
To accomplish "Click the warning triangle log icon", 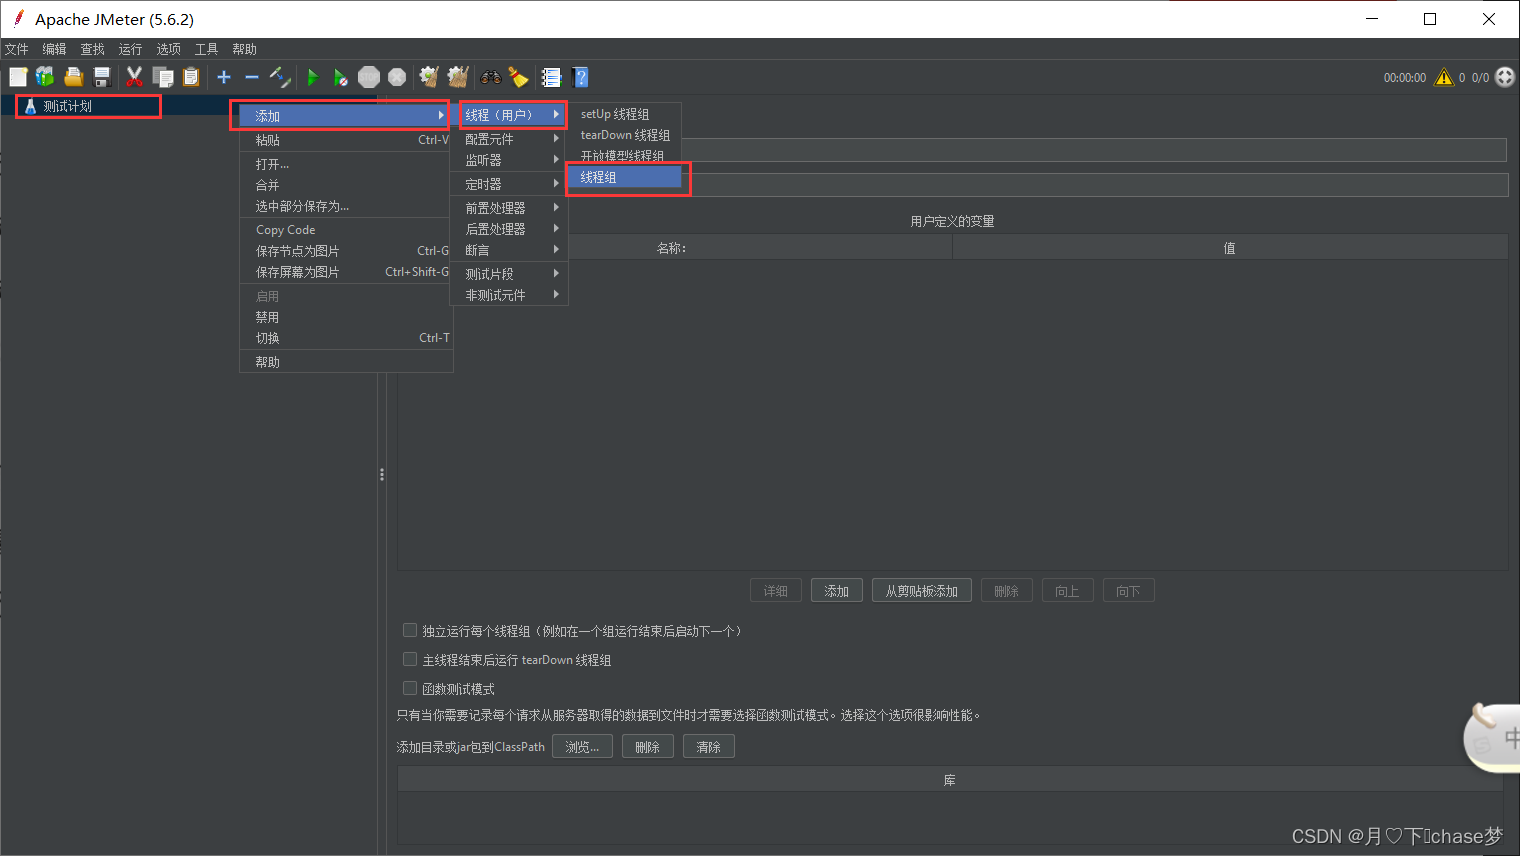I will click(1444, 77).
